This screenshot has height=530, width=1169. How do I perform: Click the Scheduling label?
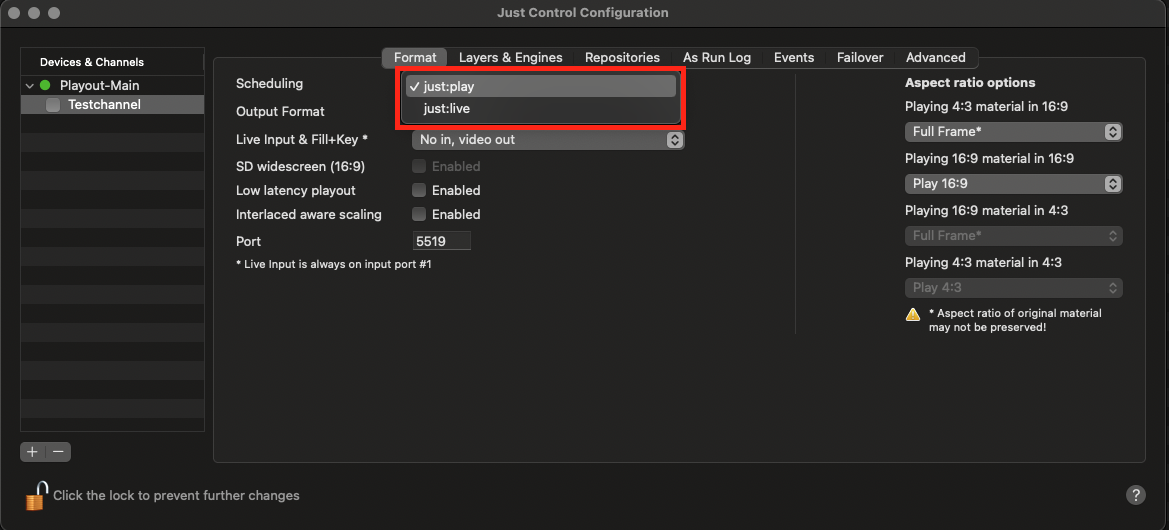click(269, 83)
